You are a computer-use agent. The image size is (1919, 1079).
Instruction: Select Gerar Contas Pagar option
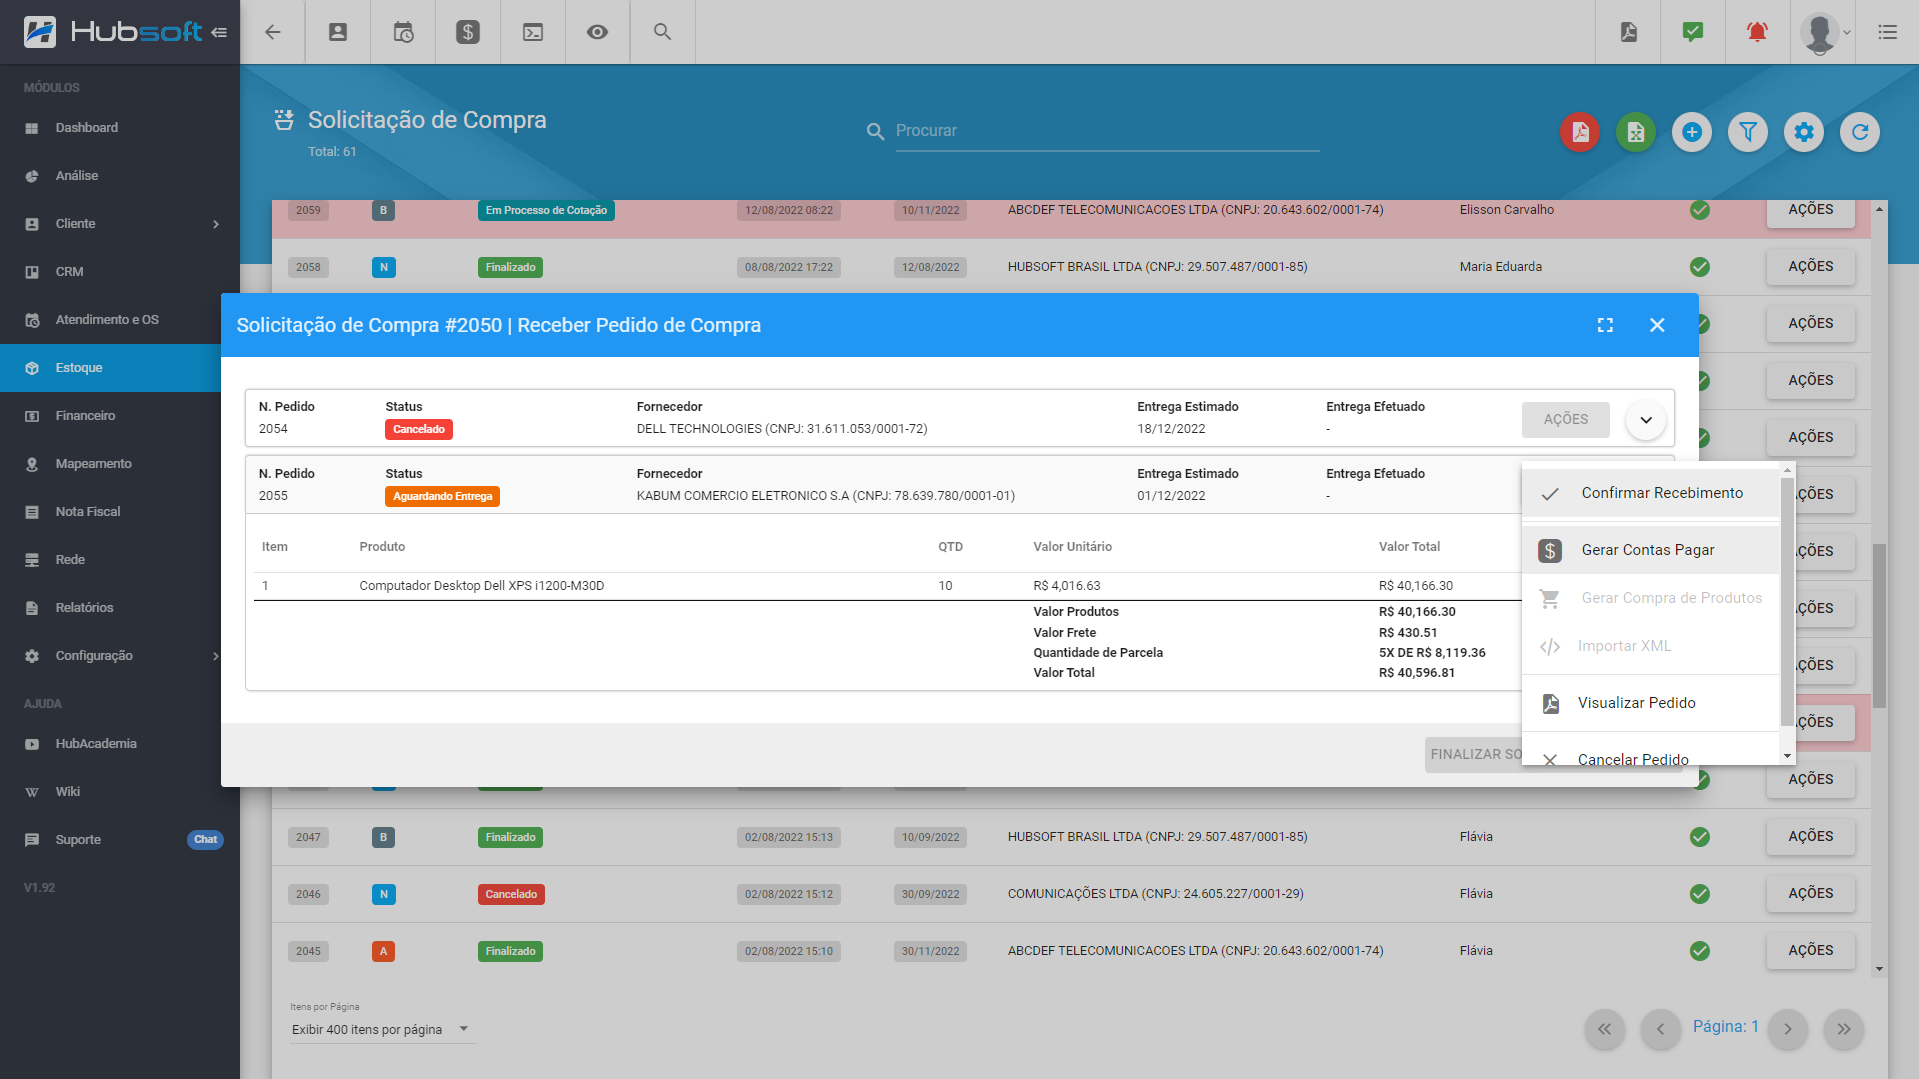[x=1651, y=550]
